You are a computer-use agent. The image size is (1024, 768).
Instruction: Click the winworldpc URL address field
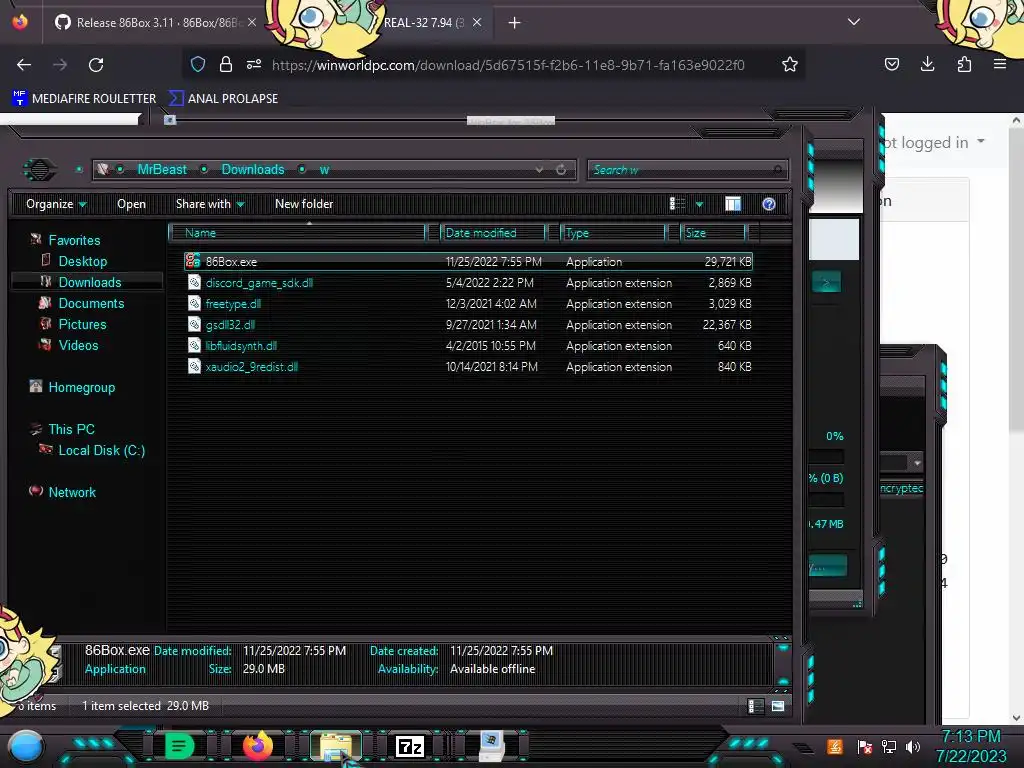tap(508, 65)
